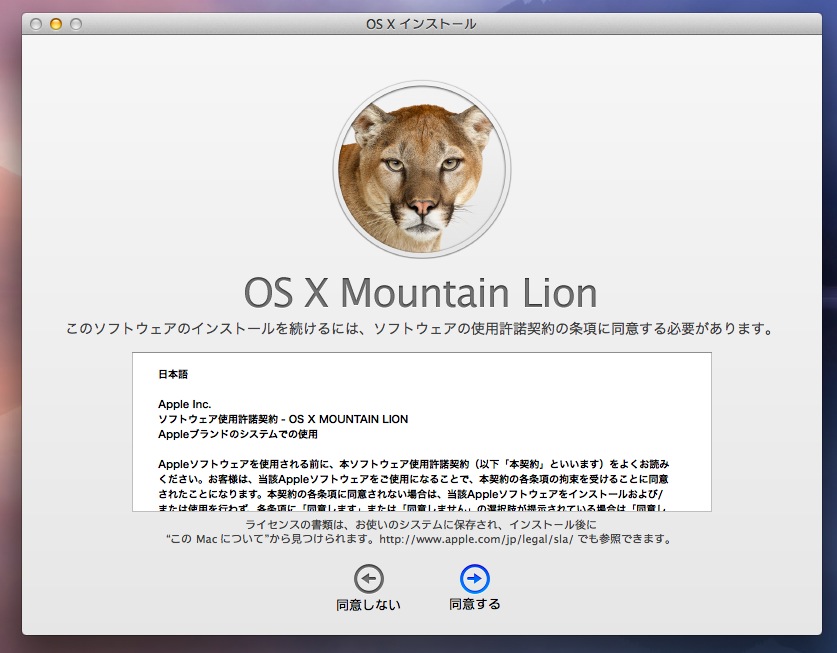Select the 同意しない label
This screenshot has width=837, height=653.
(368, 605)
